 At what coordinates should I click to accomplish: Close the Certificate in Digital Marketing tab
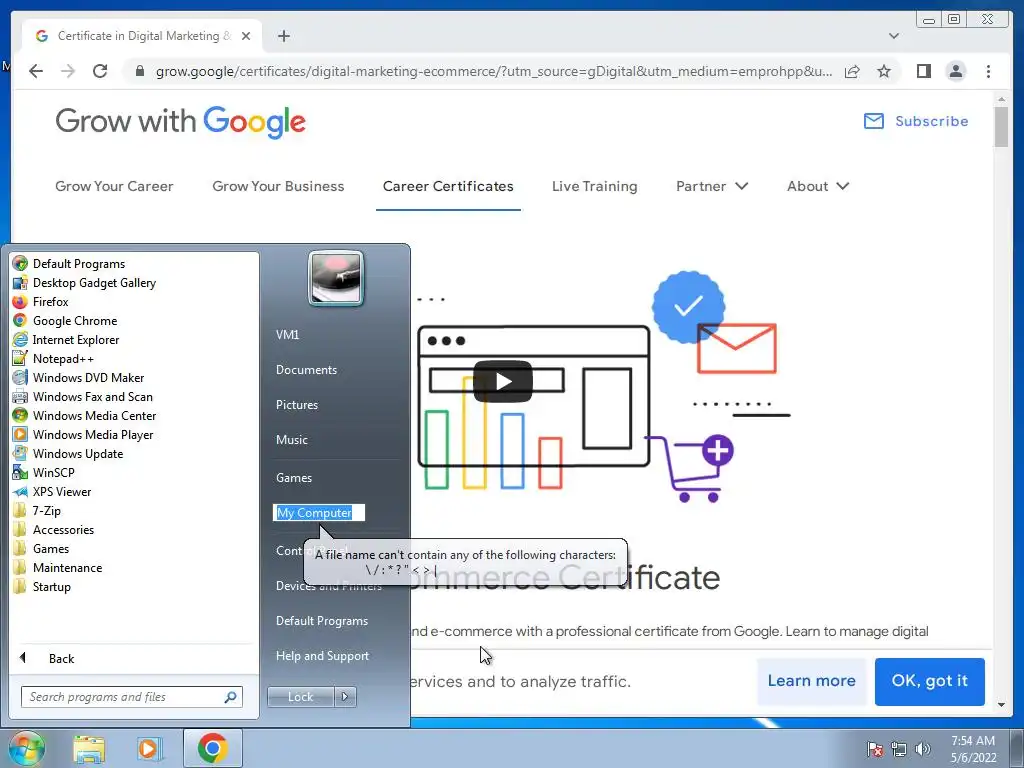246,36
